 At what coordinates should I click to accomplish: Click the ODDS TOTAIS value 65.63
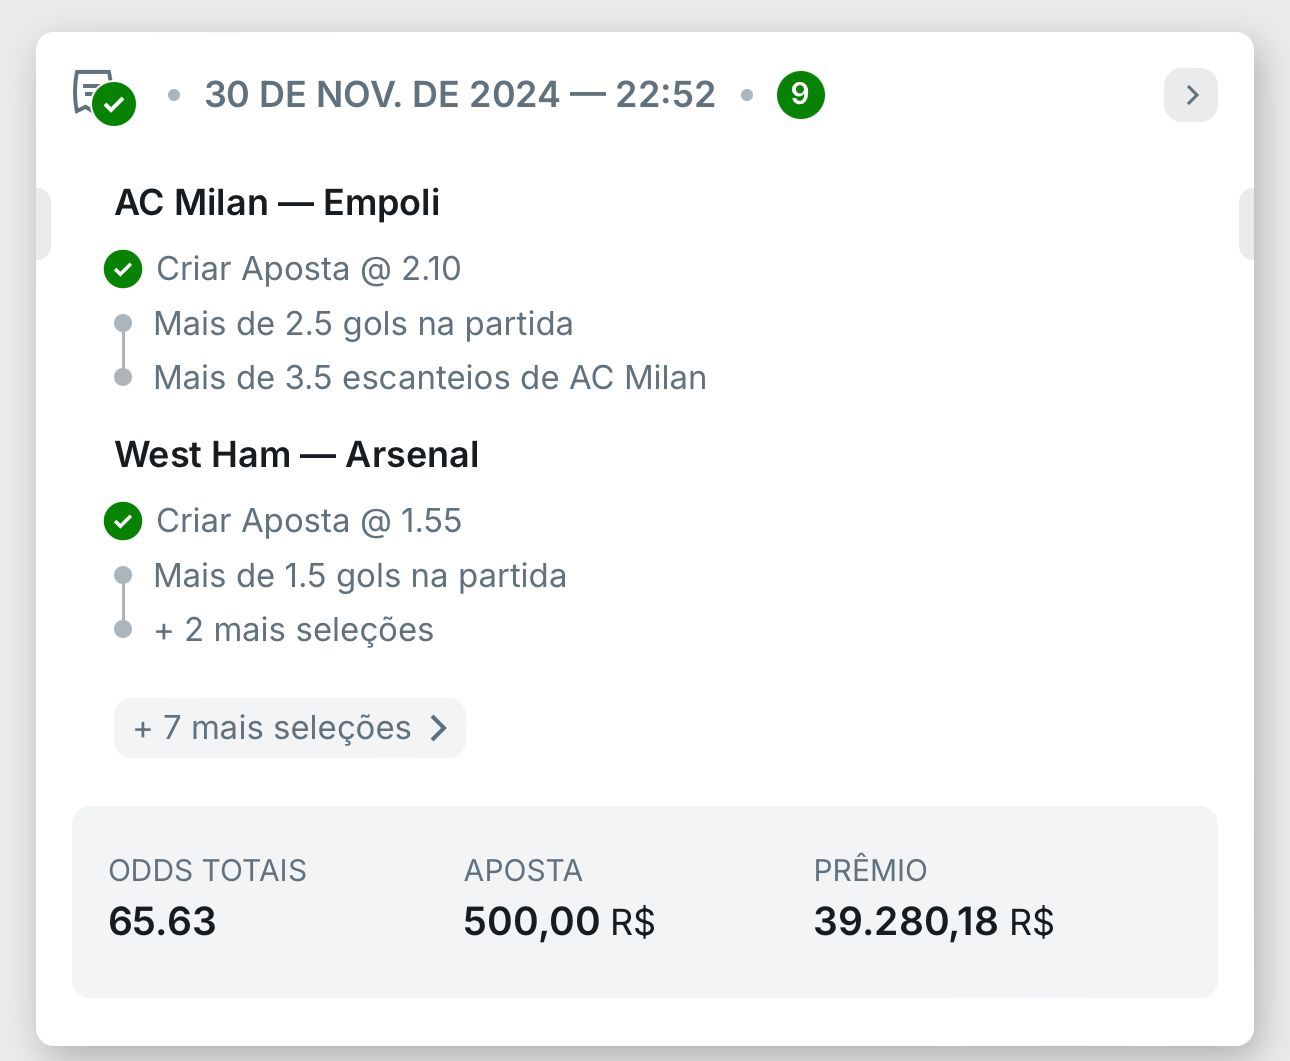162,921
